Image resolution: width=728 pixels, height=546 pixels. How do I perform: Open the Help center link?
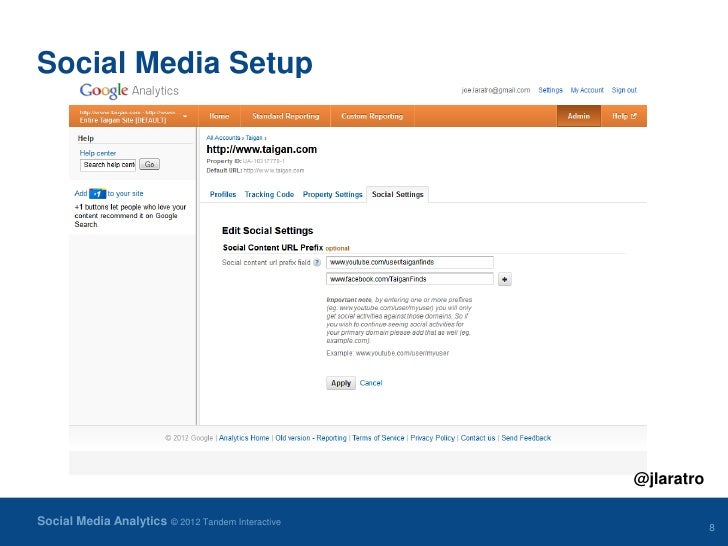point(98,153)
